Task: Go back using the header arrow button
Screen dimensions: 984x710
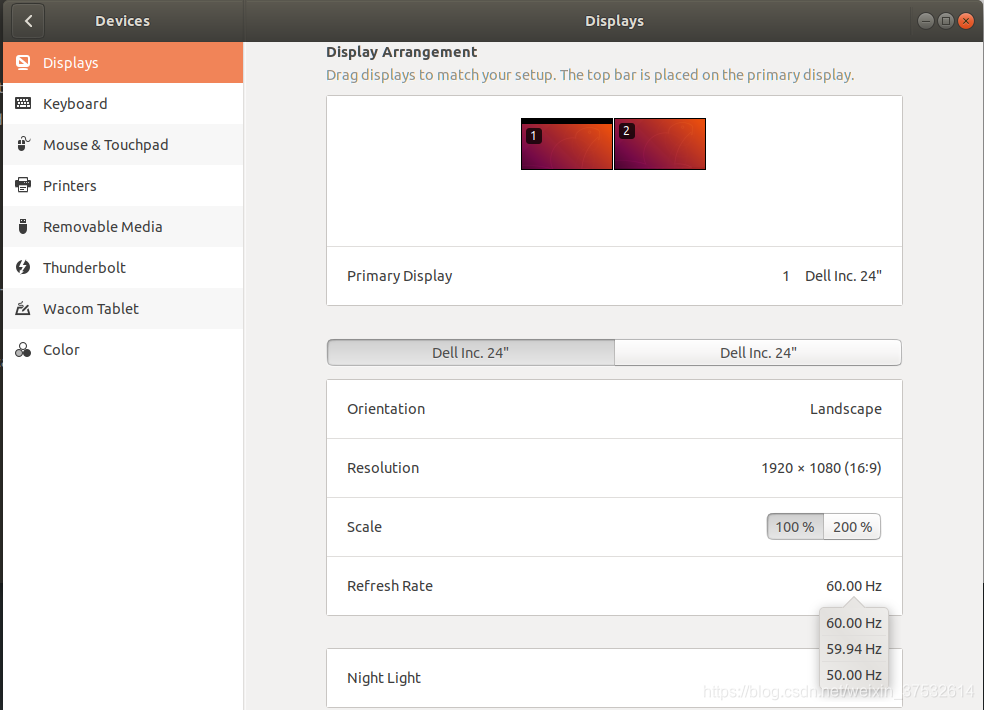Action: (x=28, y=21)
